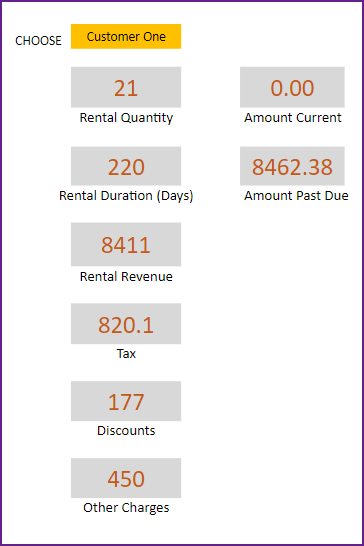364x546 pixels.
Task: Click empty area below Amount Past Due
Action: (x=292, y=348)
